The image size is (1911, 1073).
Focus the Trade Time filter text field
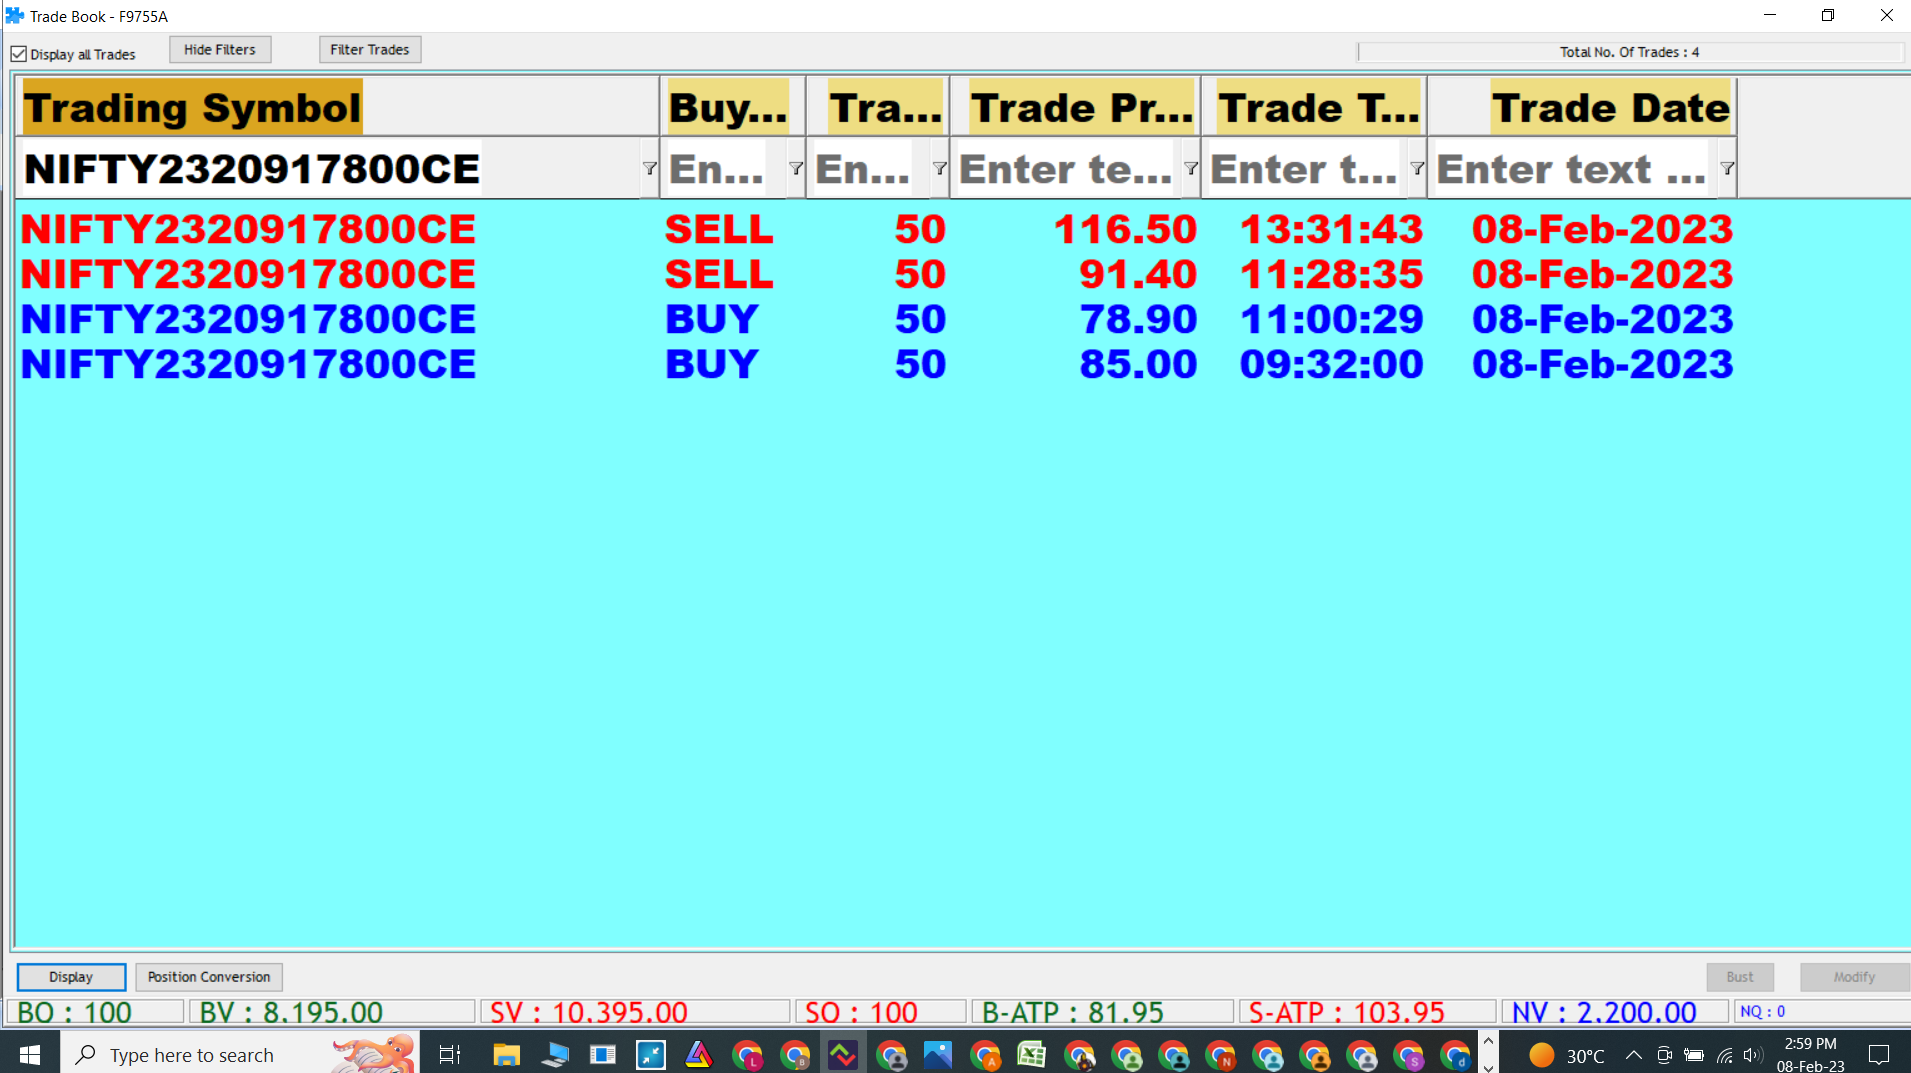tap(1306, 169)
